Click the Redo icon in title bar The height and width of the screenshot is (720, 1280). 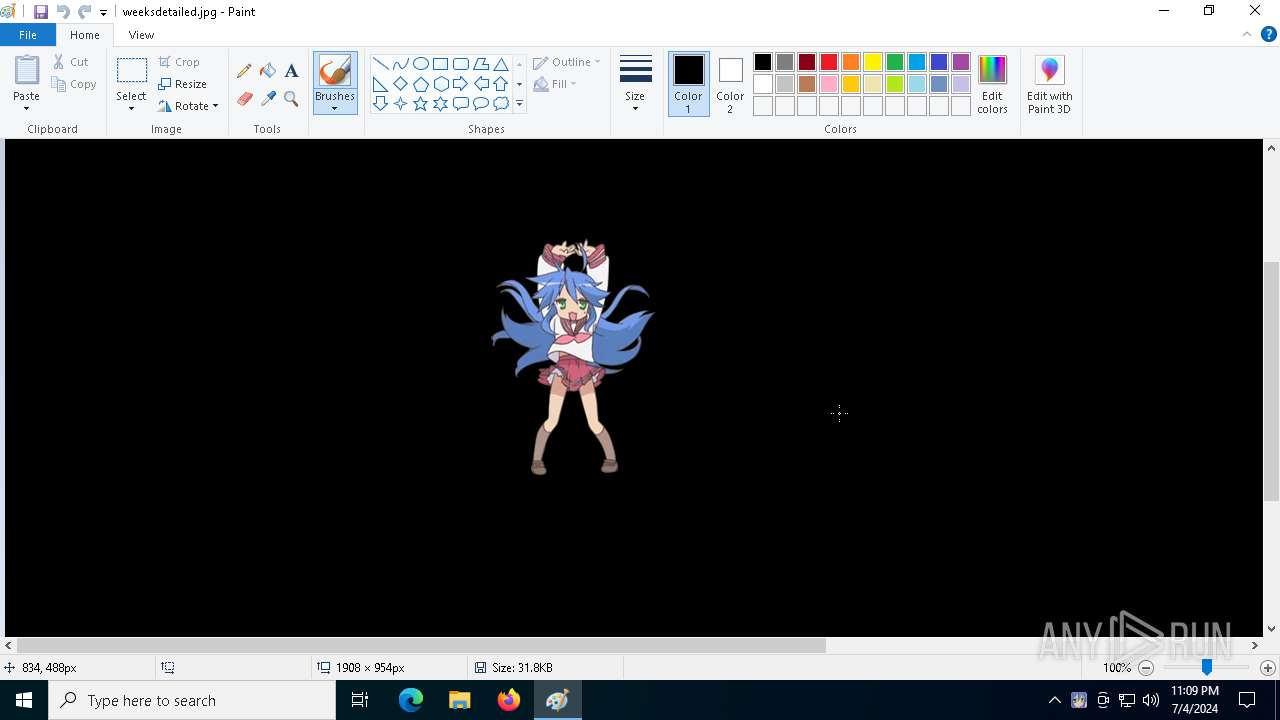click(85, 12)
